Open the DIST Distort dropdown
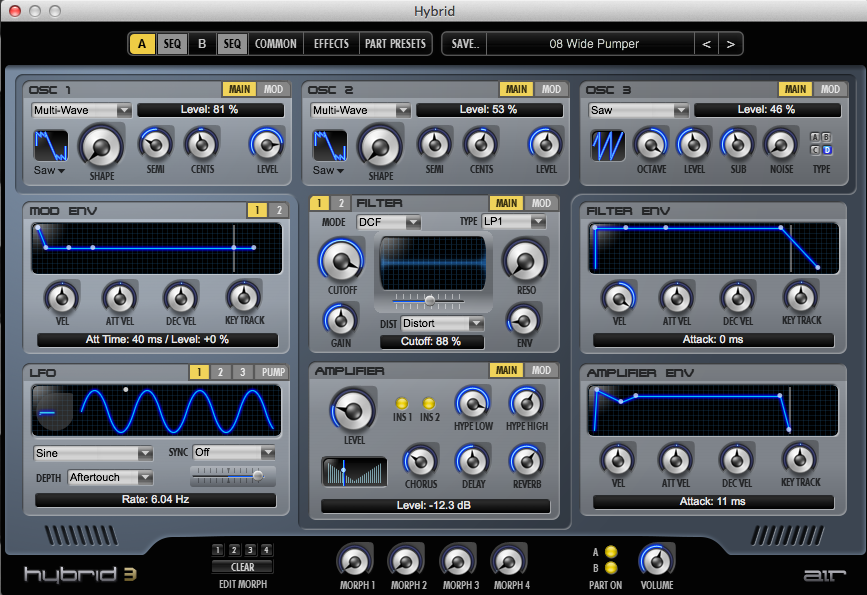This screenshot has width=867, height=595. click(x=442, y=323)
